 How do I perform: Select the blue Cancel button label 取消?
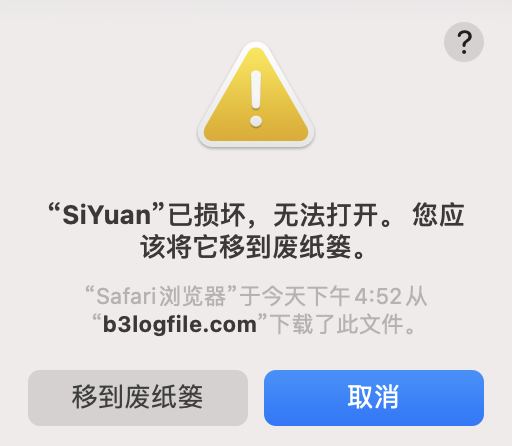[373, 397]
